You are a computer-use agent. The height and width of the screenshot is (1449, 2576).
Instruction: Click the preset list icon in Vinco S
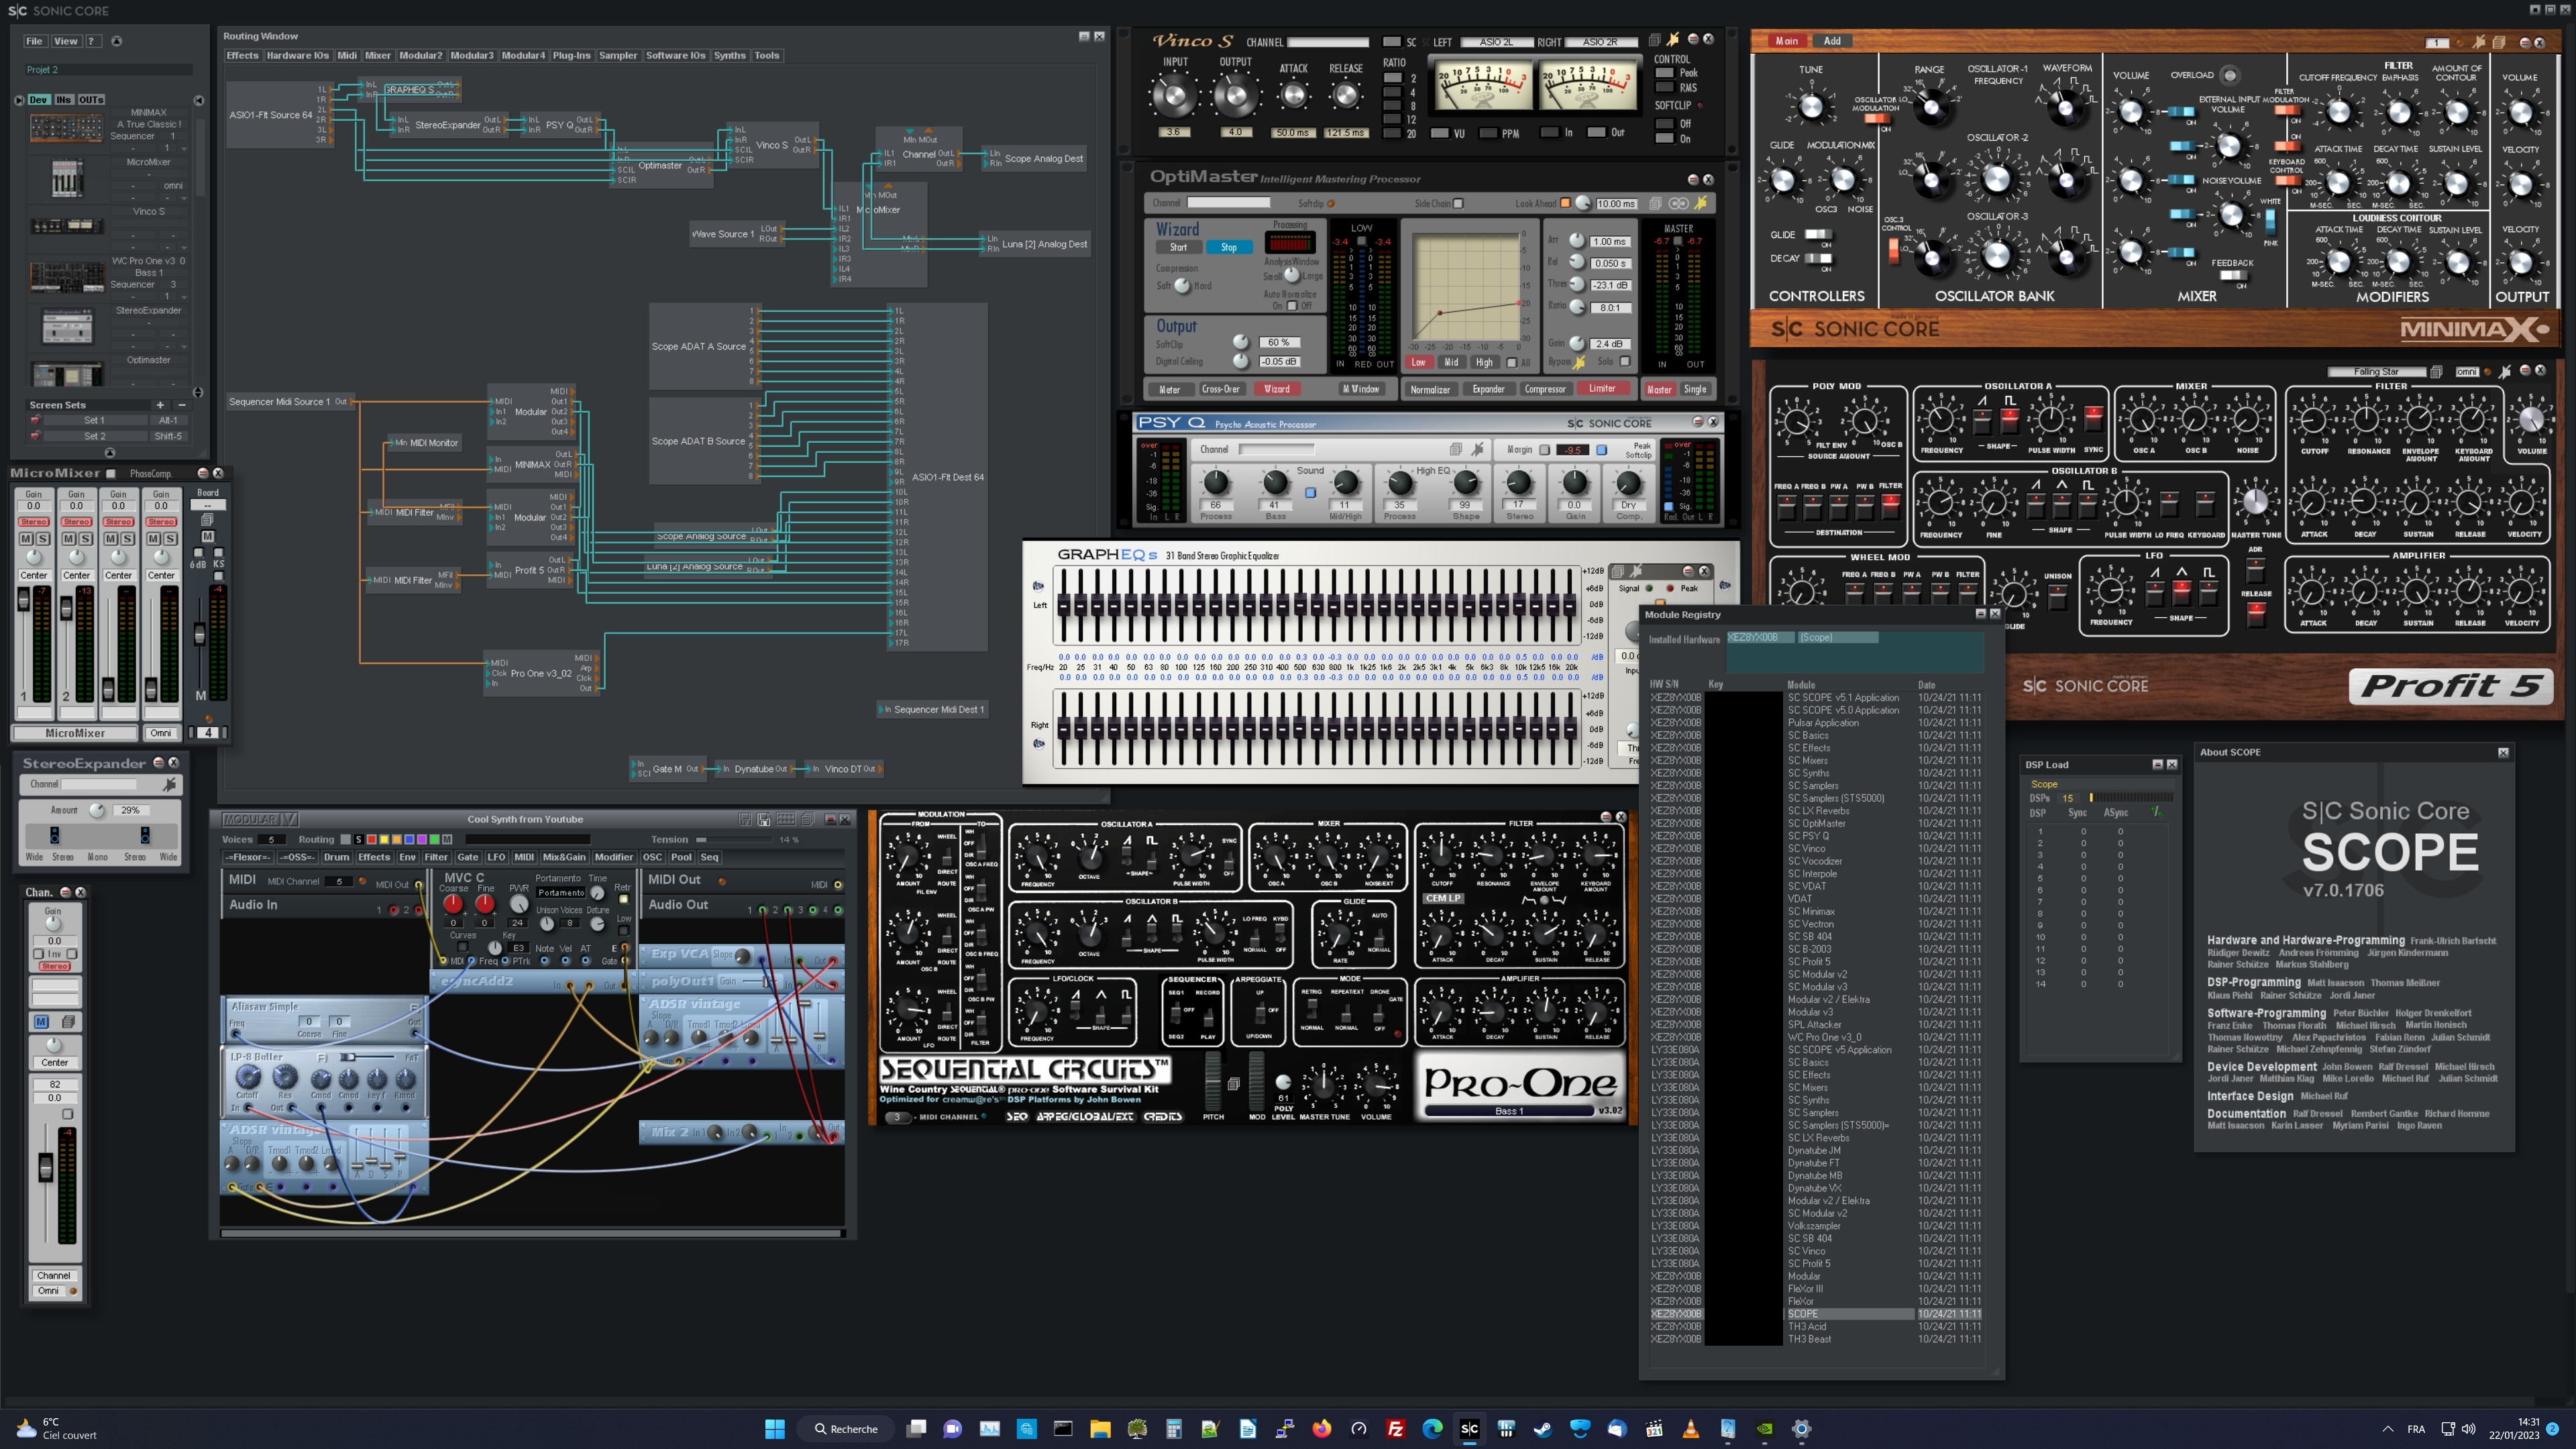1654,40
